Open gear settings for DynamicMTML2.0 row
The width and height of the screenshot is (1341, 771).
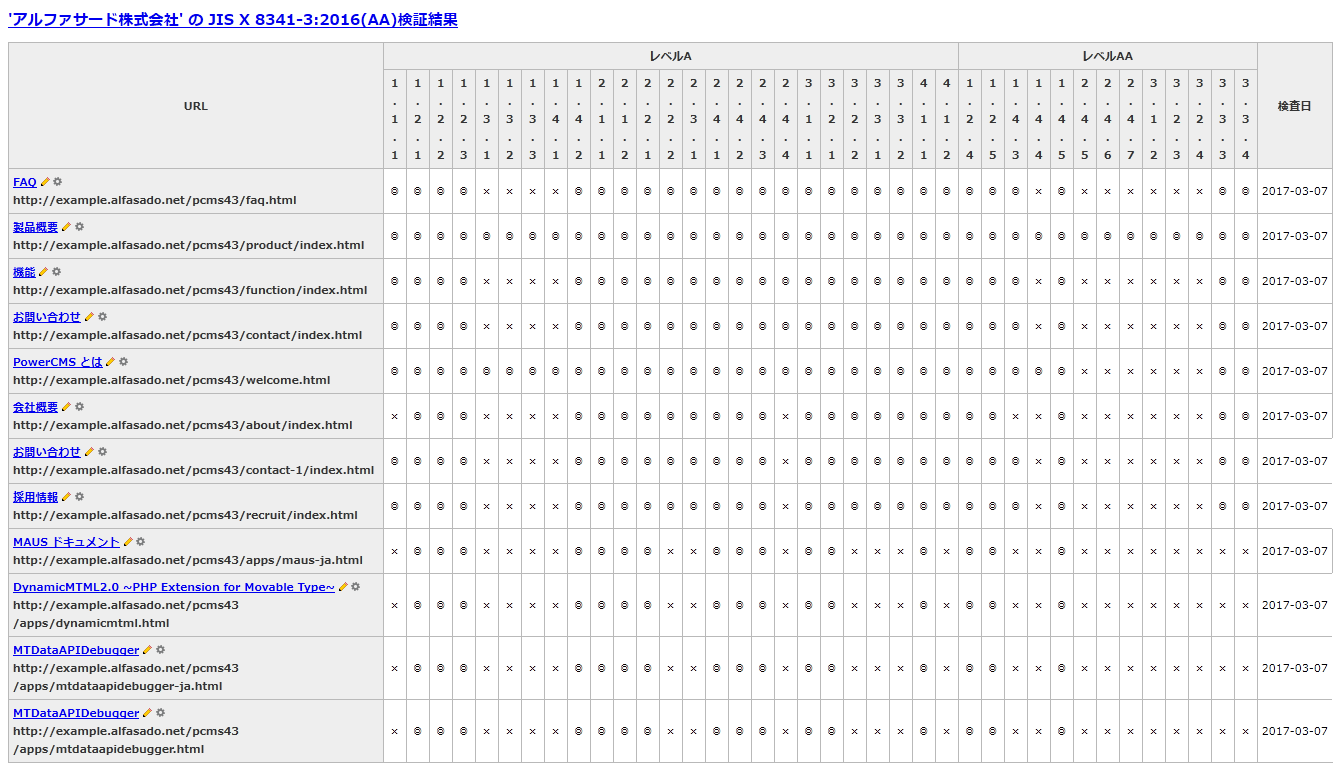coord(354,587)
